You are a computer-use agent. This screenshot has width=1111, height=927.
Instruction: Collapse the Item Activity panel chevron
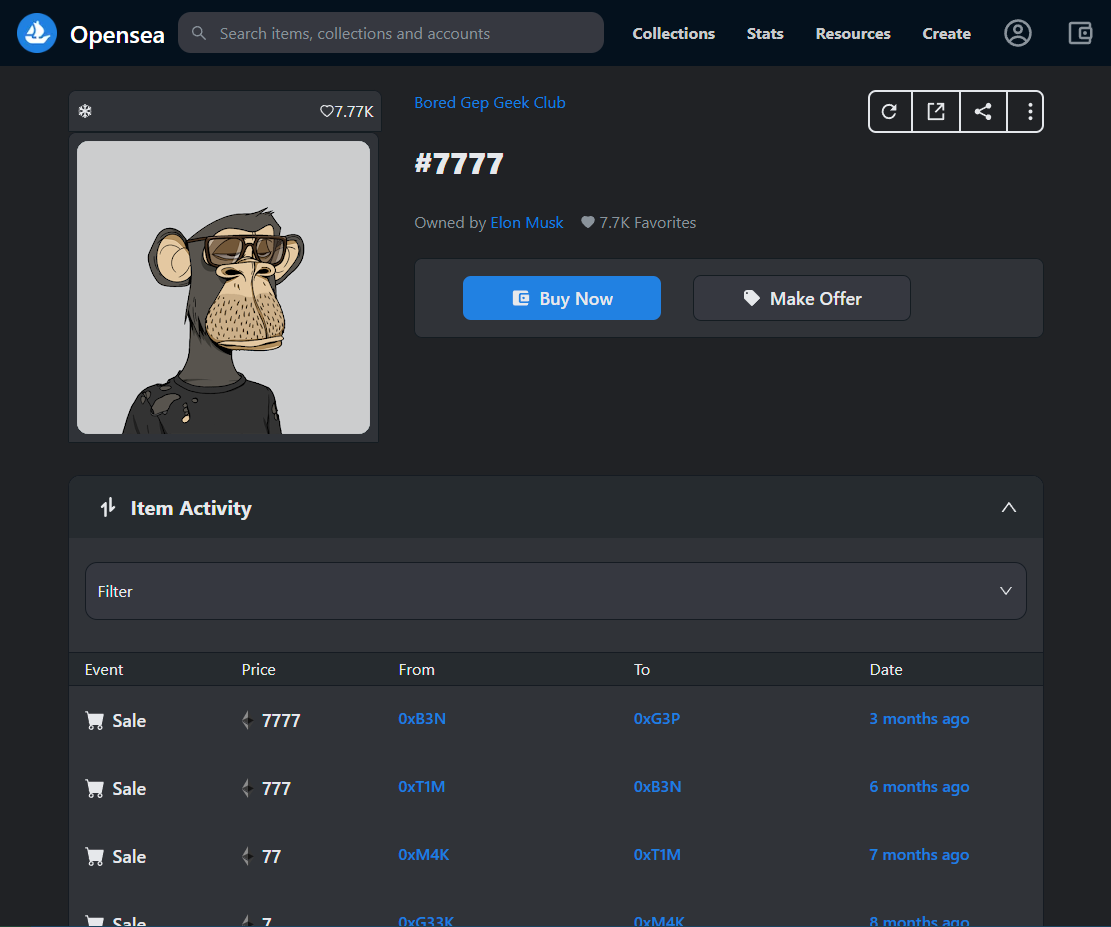1008,507
